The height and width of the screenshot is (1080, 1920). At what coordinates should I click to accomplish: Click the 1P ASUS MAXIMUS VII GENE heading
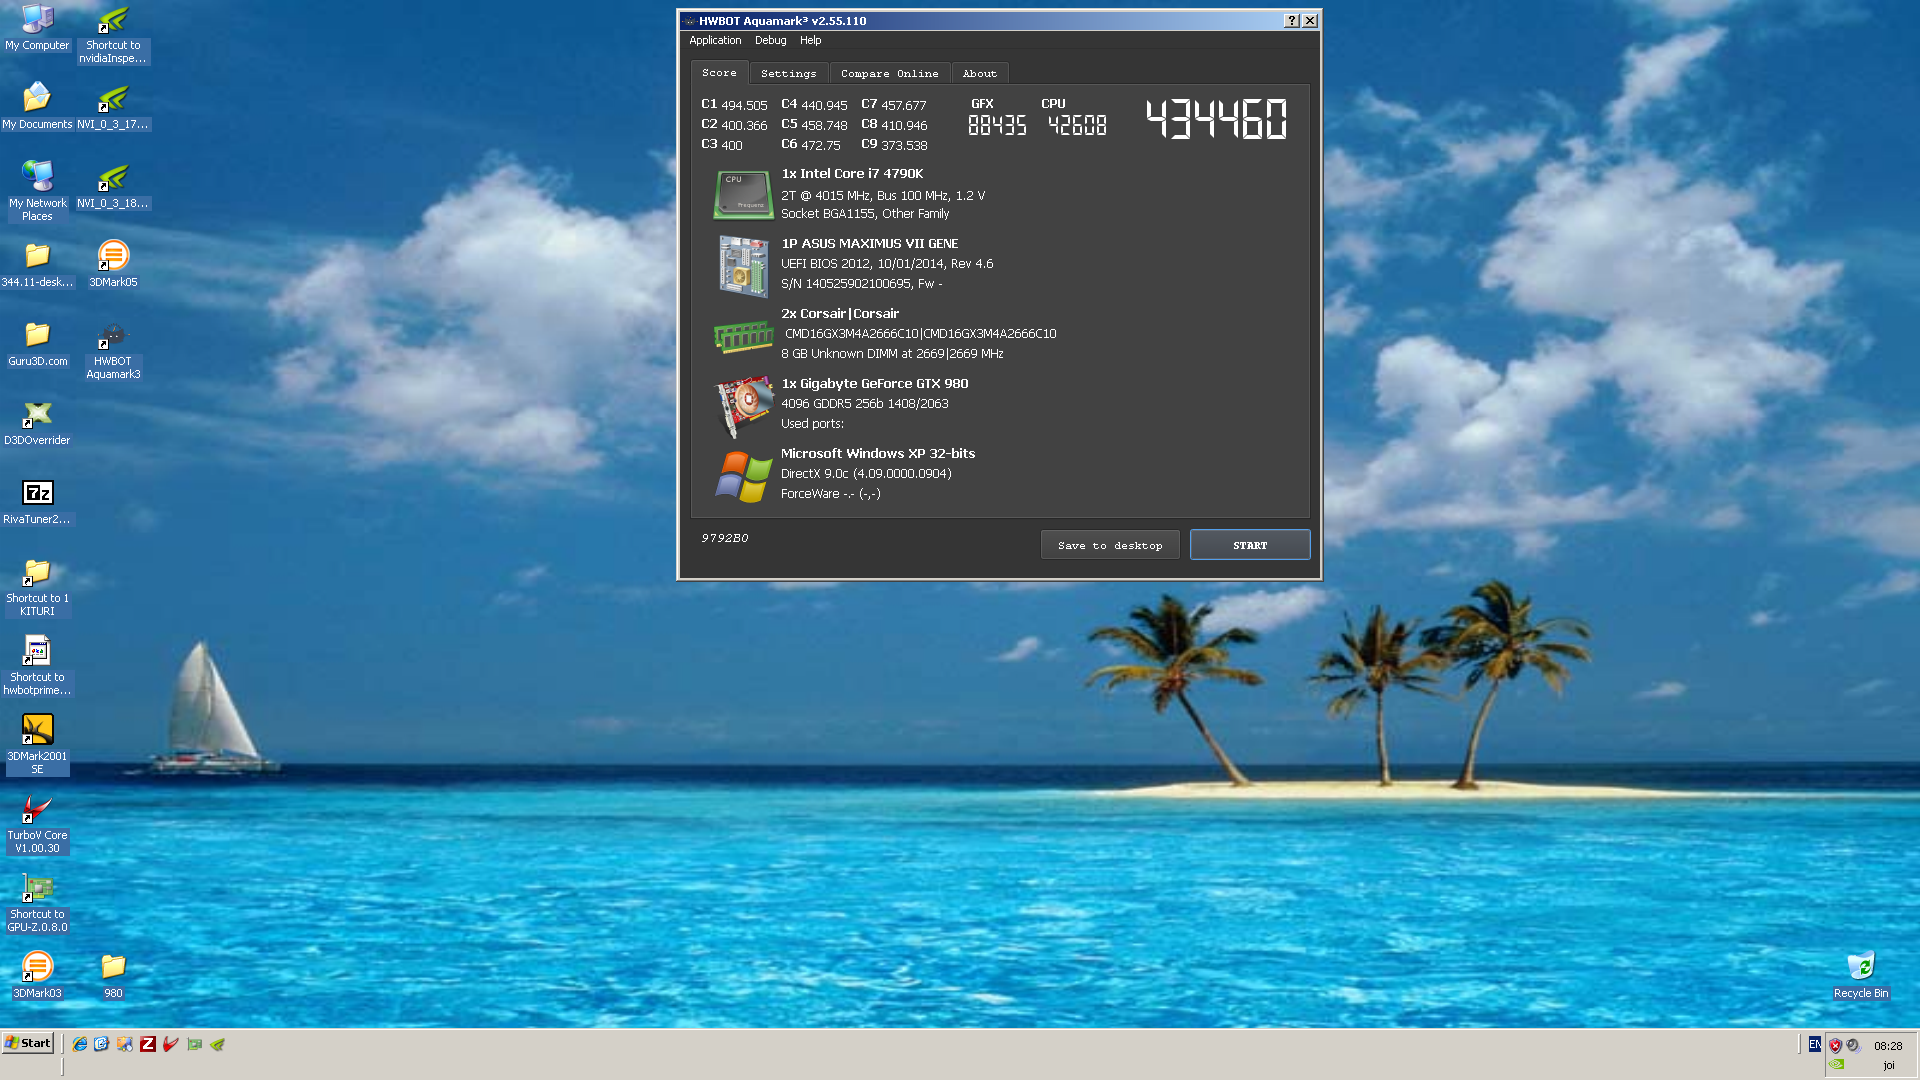pyautogui.click(x=869, y=244)
